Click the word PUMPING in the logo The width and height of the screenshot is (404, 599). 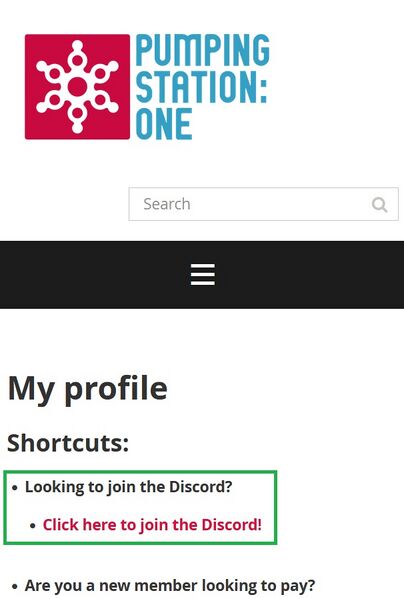coord(203,50)
